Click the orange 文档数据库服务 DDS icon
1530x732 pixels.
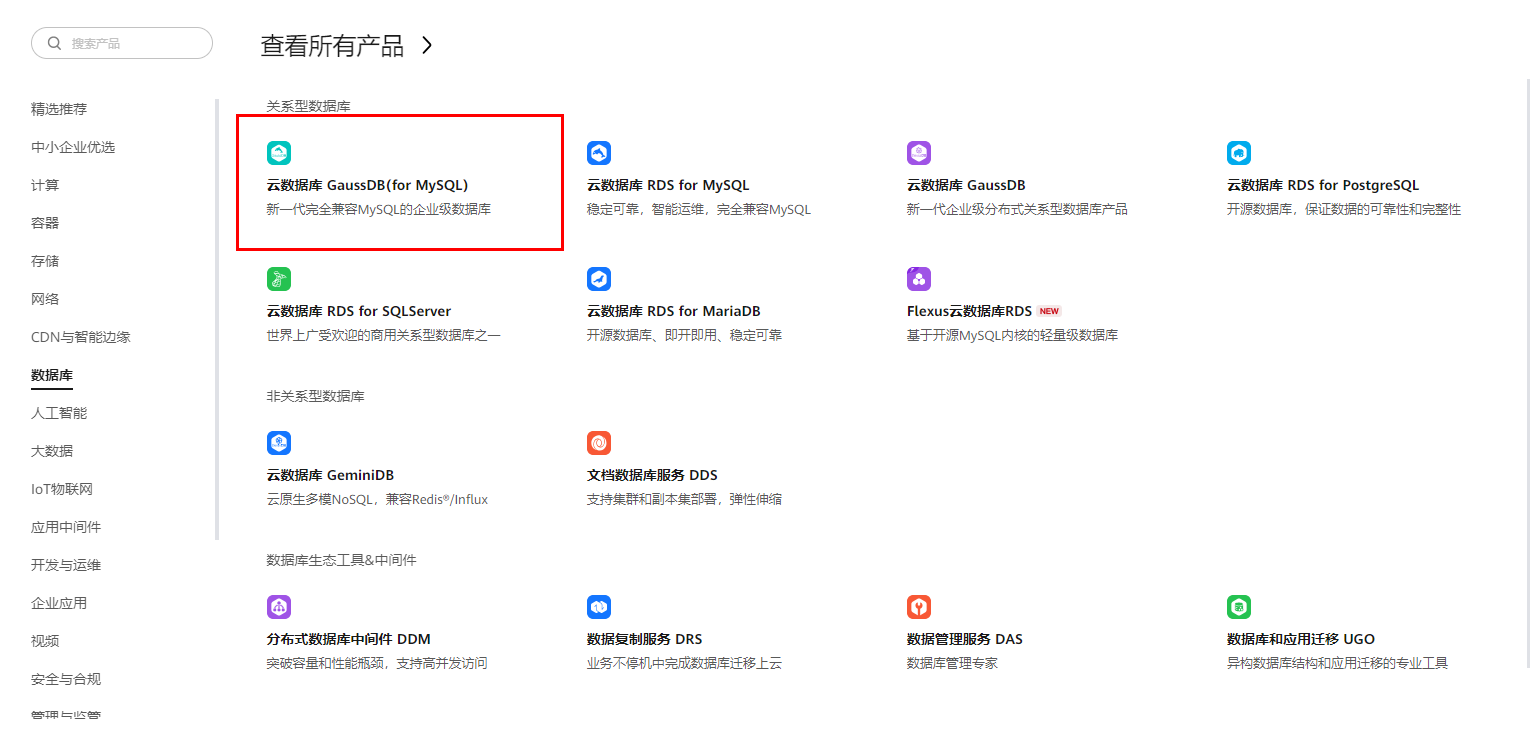pos(599,443)
